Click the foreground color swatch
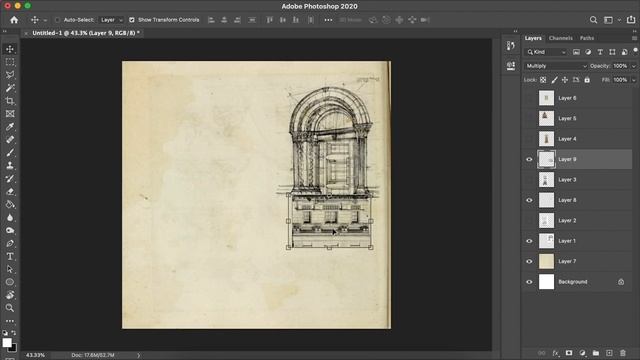 pos(7,342)
